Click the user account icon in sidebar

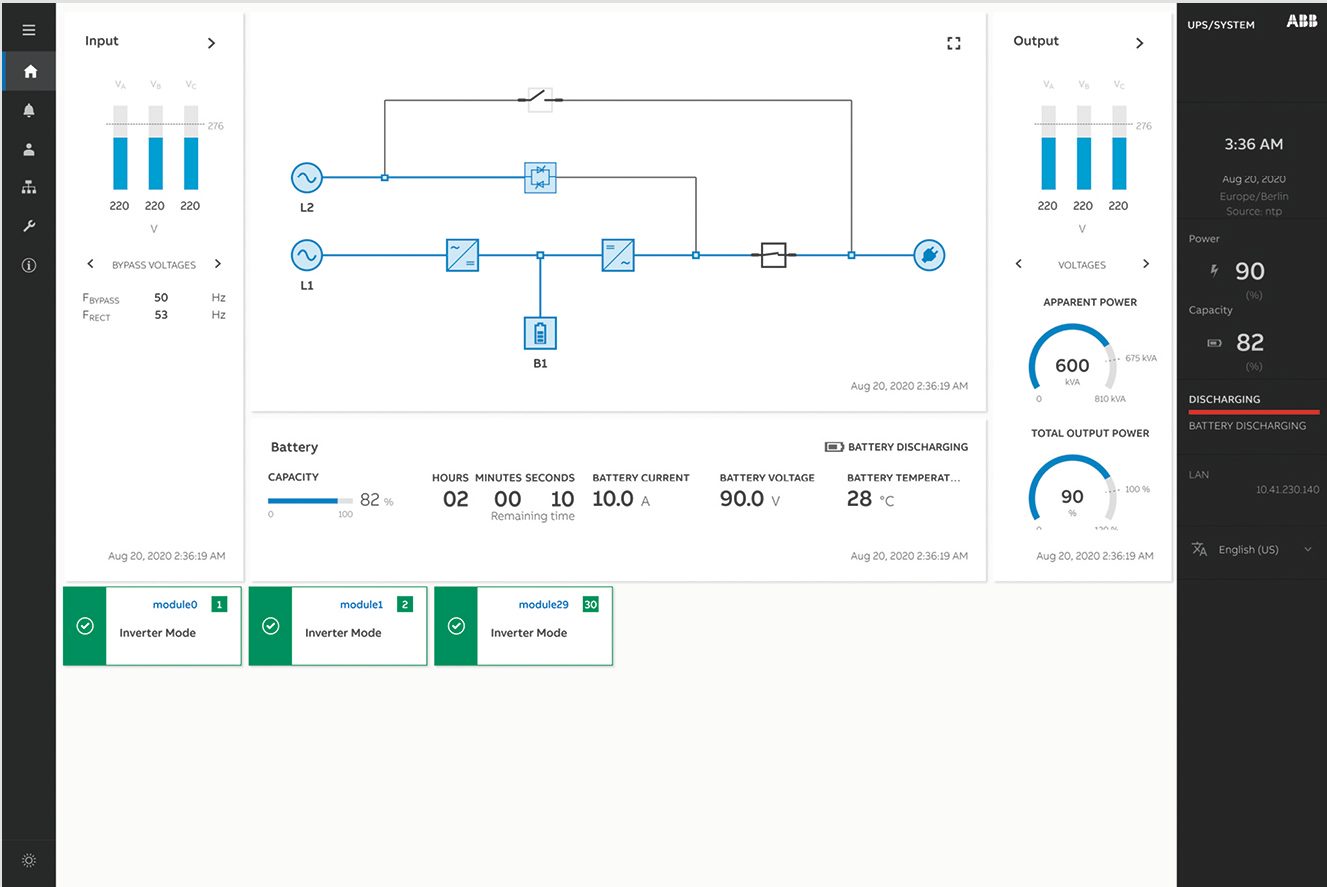click(x=29, y=149)
